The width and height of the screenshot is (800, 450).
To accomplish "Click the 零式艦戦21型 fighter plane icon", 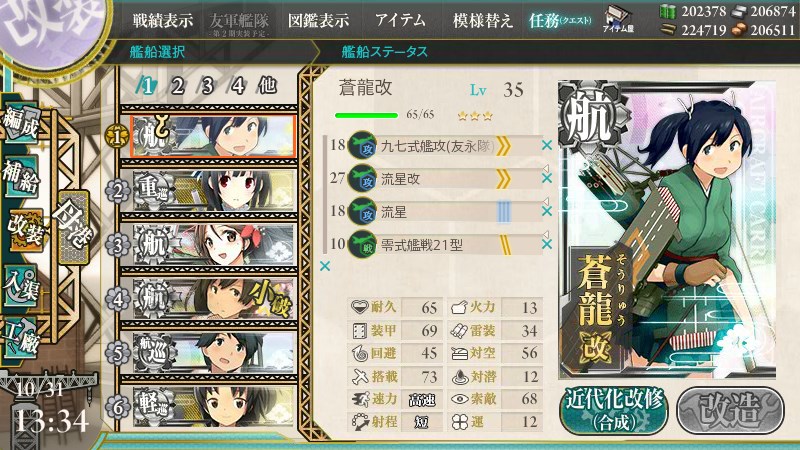I will point(362,245).
